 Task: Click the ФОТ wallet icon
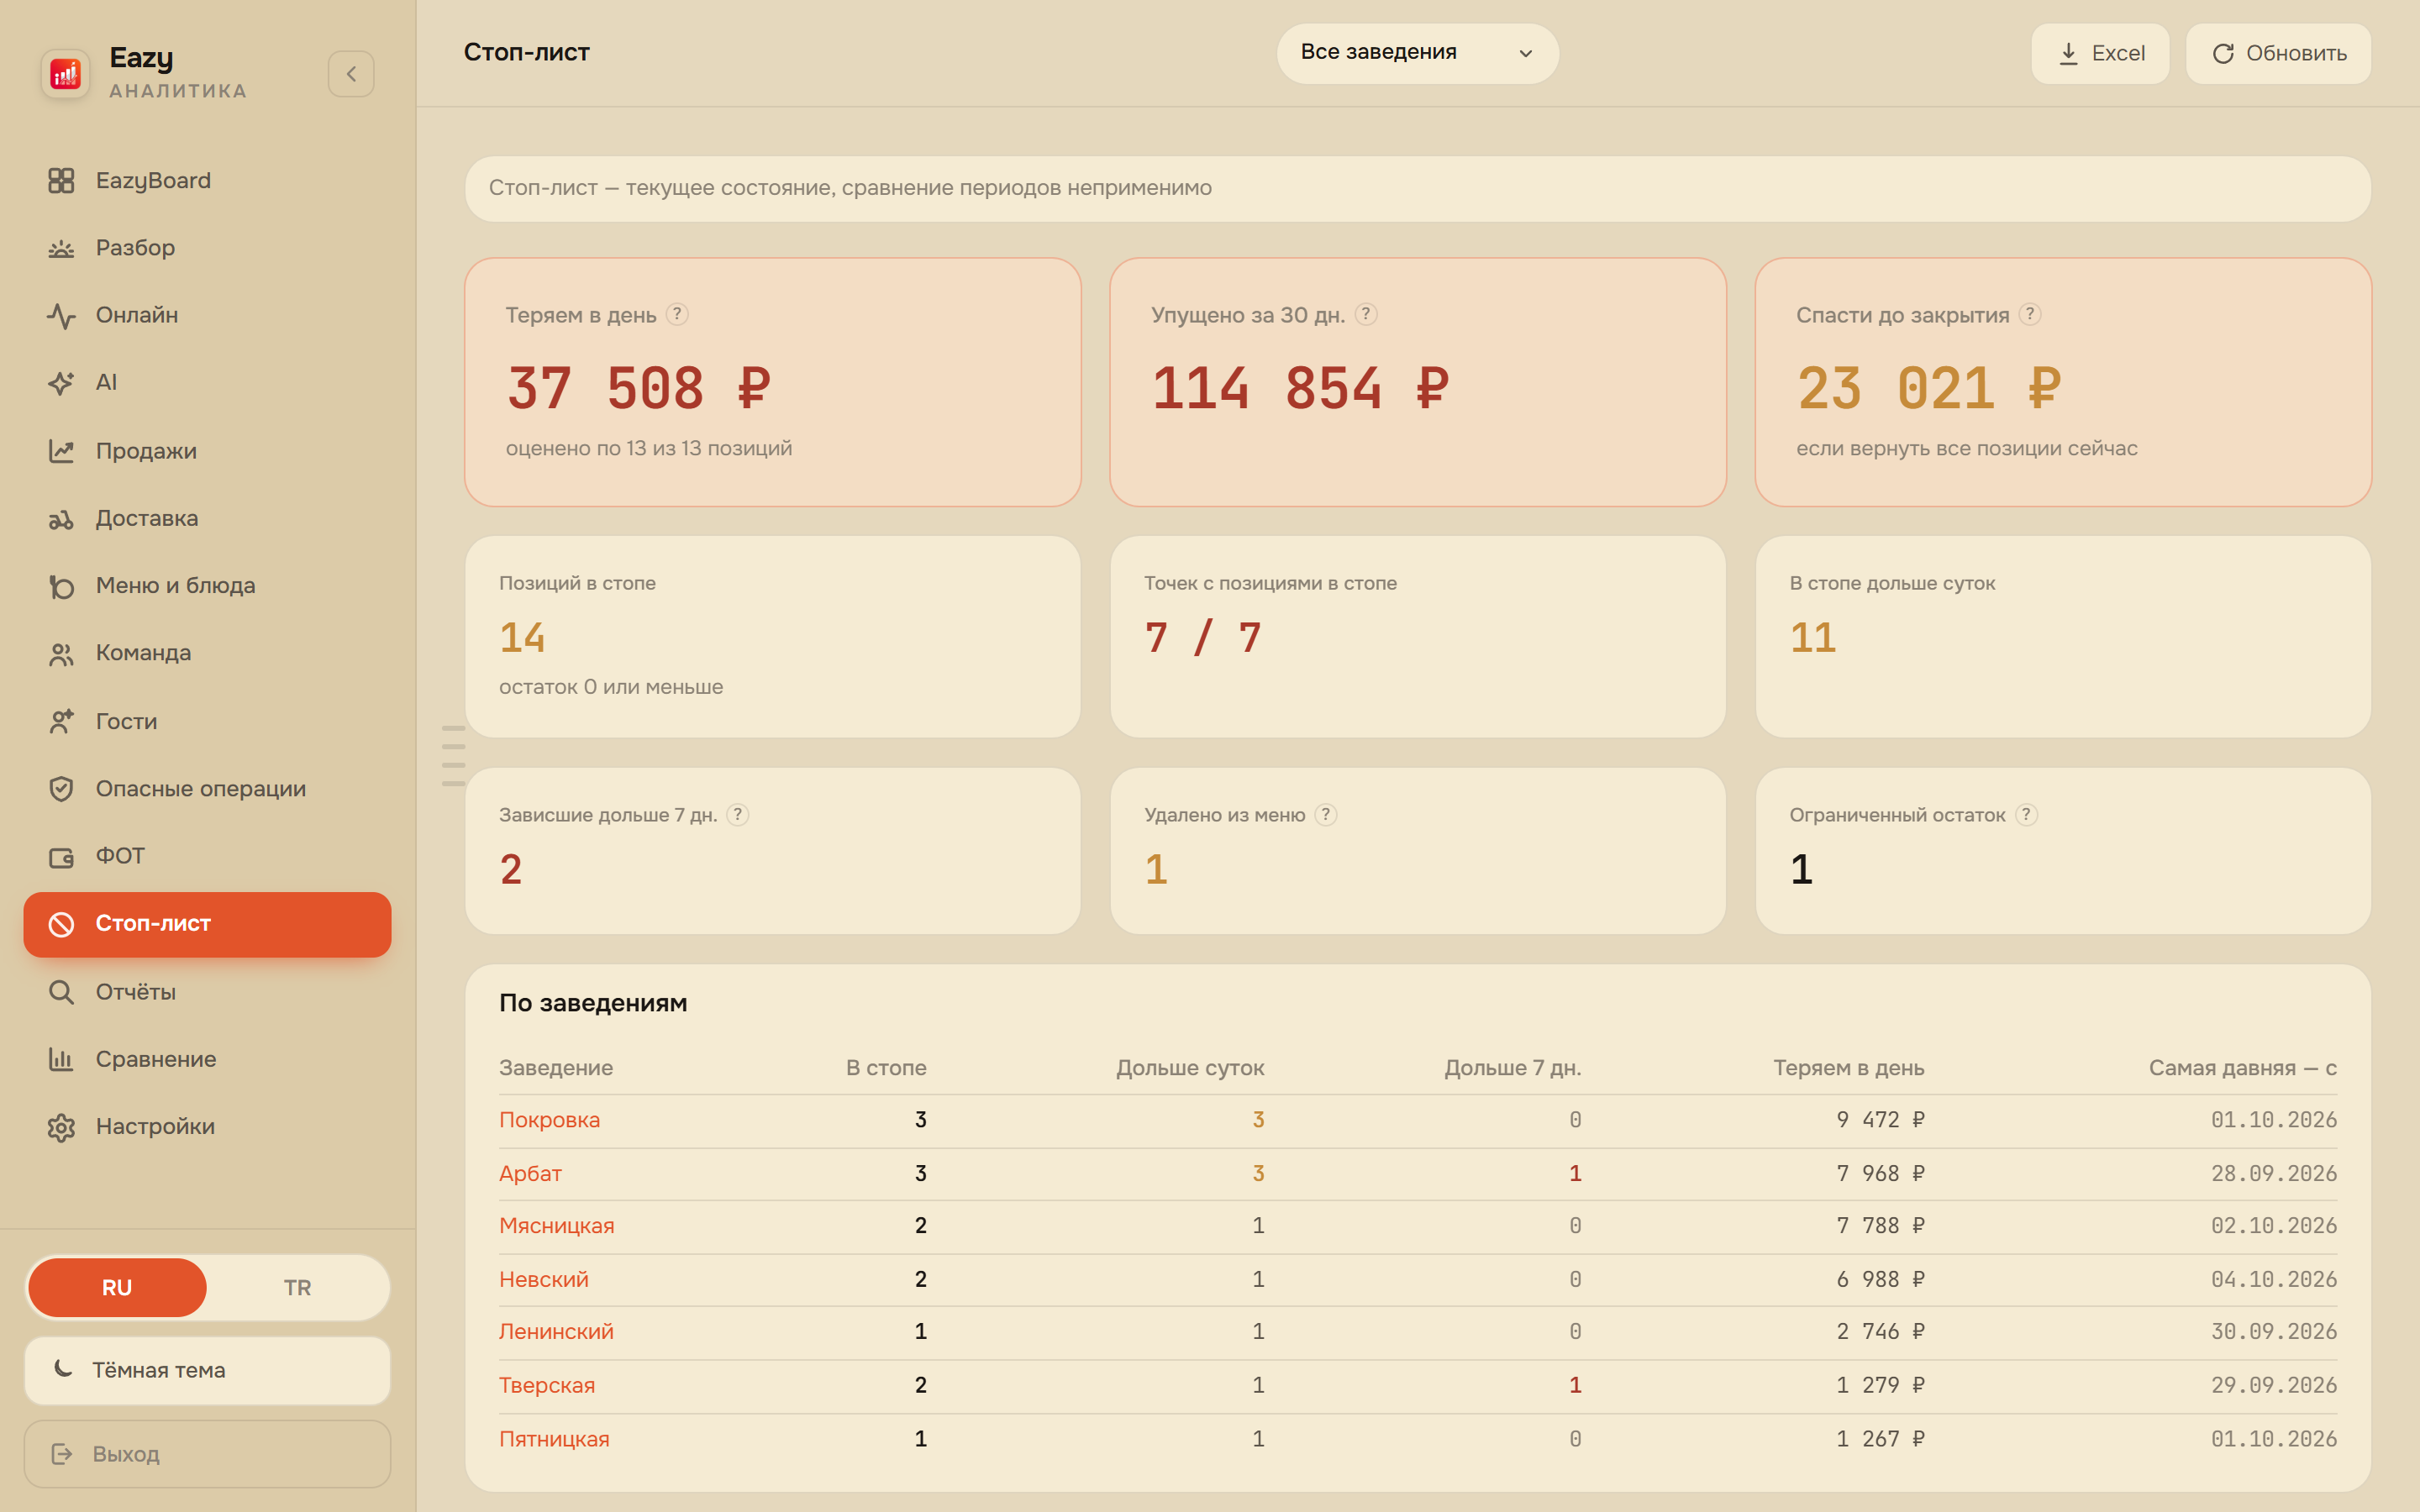(61, 856)
